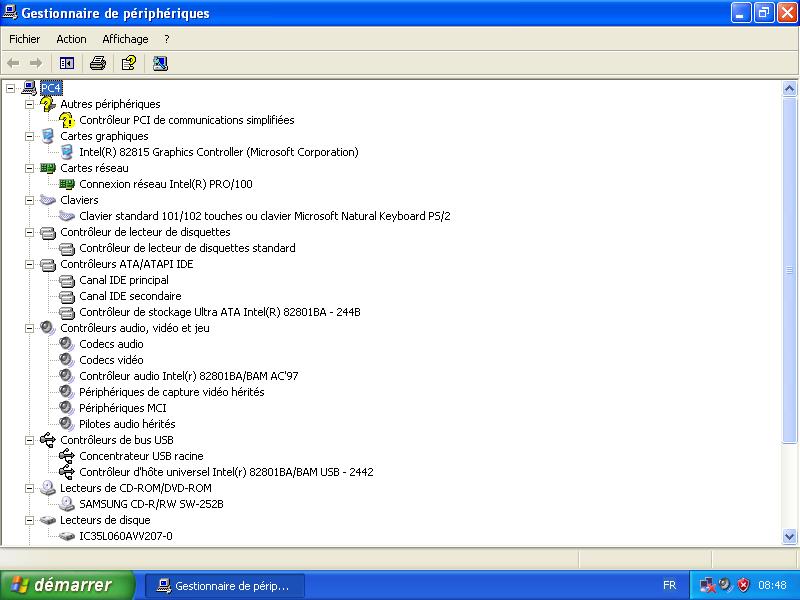Click the IC35L060AVV207-0 disk icon
800x600 pixels.
pos(67,536)
